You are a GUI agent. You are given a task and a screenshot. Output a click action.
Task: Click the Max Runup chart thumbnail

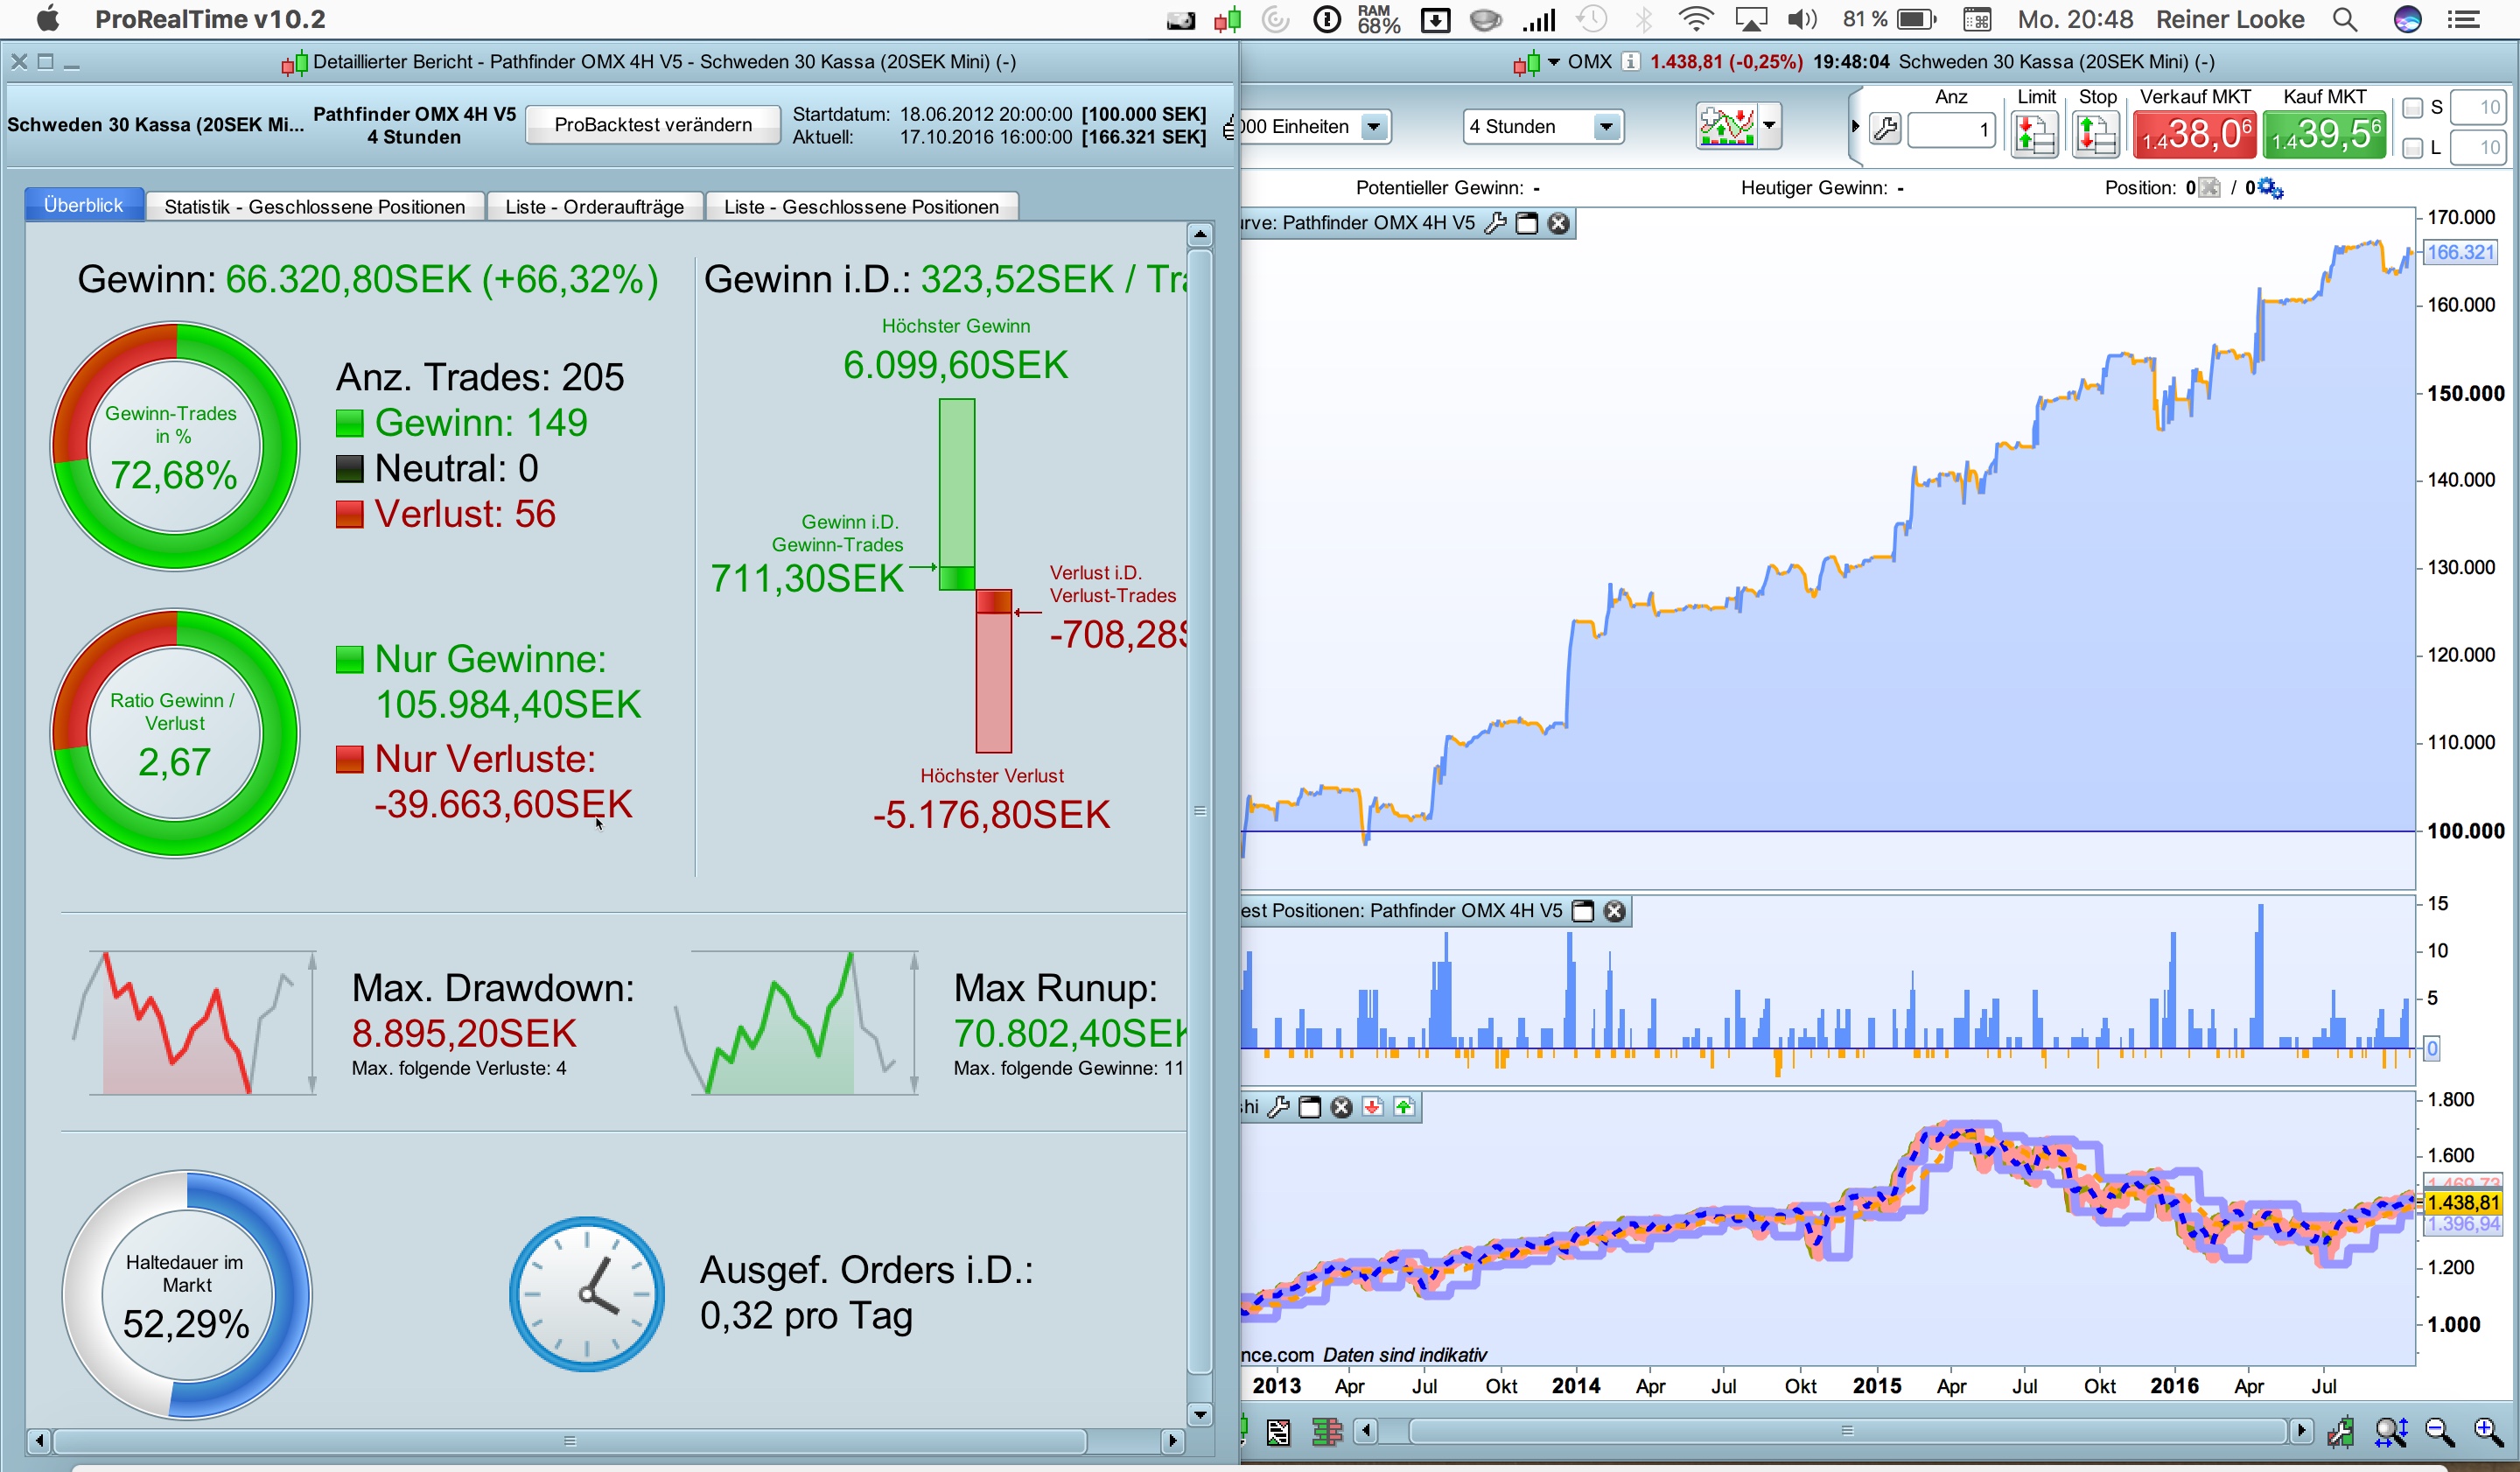[797, 1023]
